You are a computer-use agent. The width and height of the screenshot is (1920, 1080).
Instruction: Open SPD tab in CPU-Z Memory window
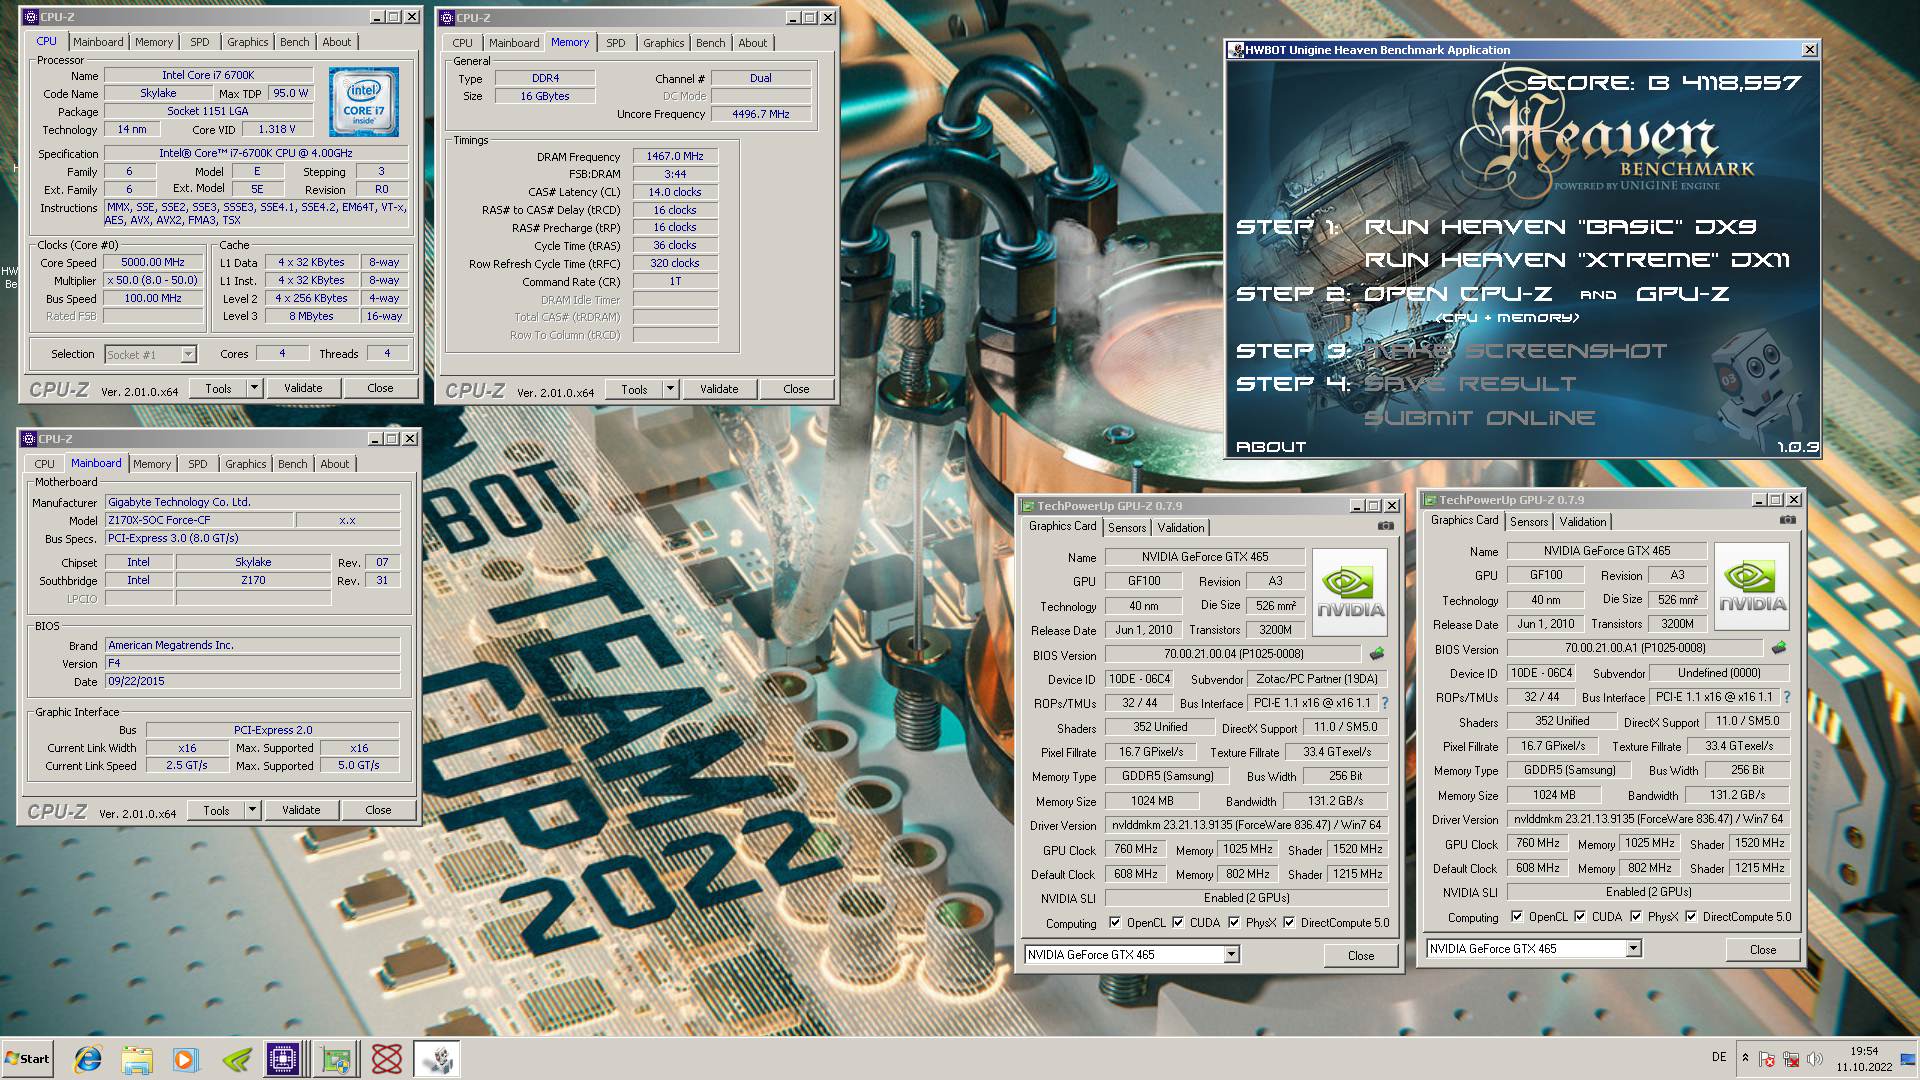point(616,43)
